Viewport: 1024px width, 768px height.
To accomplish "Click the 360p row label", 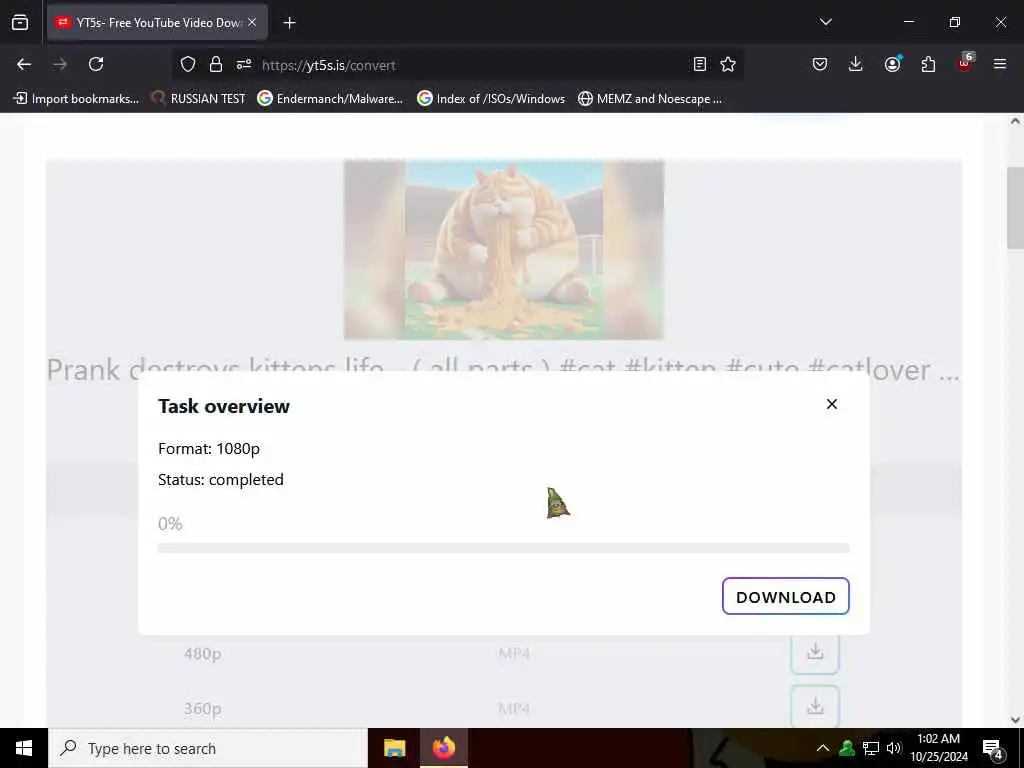I will pos(202,709).
